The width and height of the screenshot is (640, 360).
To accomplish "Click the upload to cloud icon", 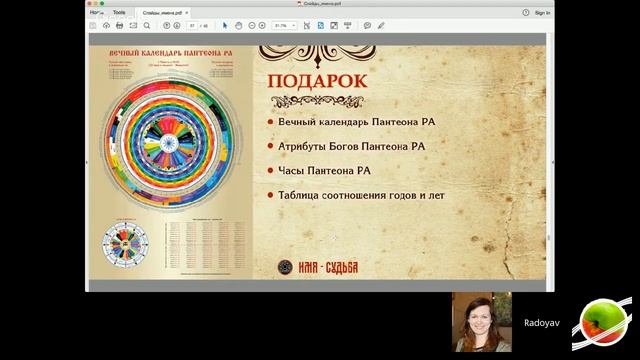I will [106, 25].
